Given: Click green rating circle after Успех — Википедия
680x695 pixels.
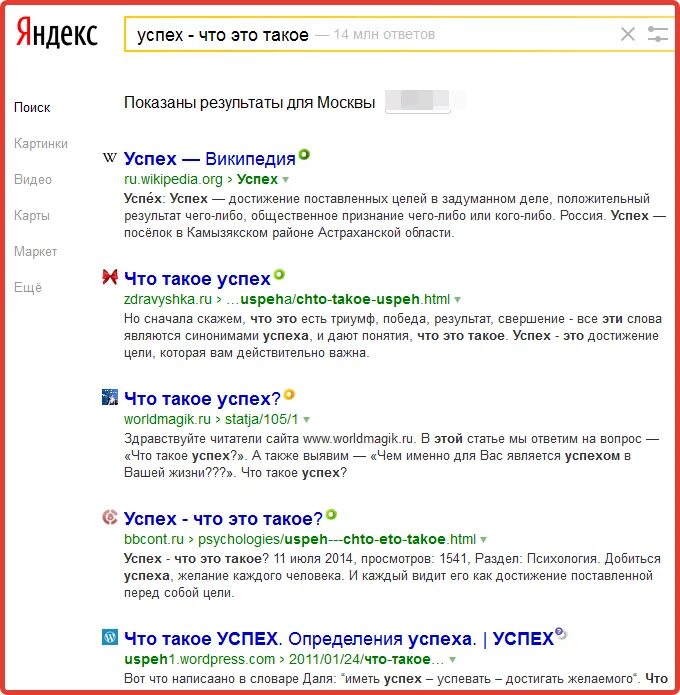Looking at the screenshot, I should point(304,155).
